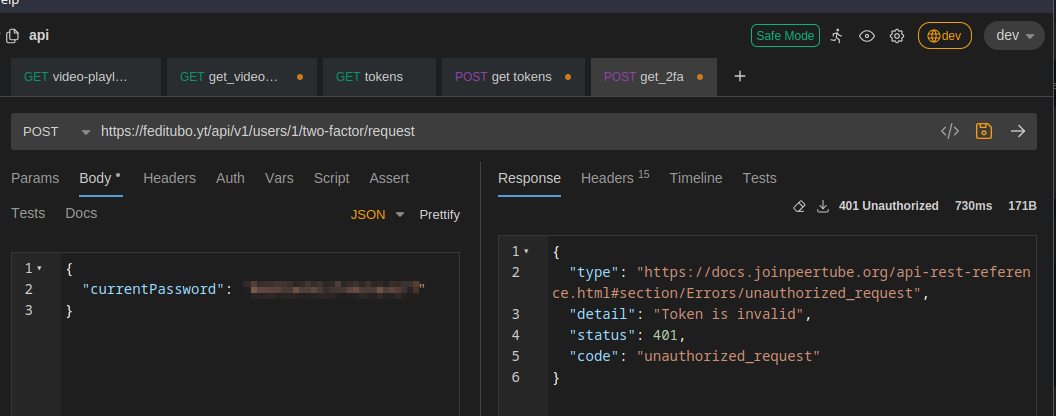Save request with the floppy disk icon
Viewport: 1056px width, 416px height.
984,131
